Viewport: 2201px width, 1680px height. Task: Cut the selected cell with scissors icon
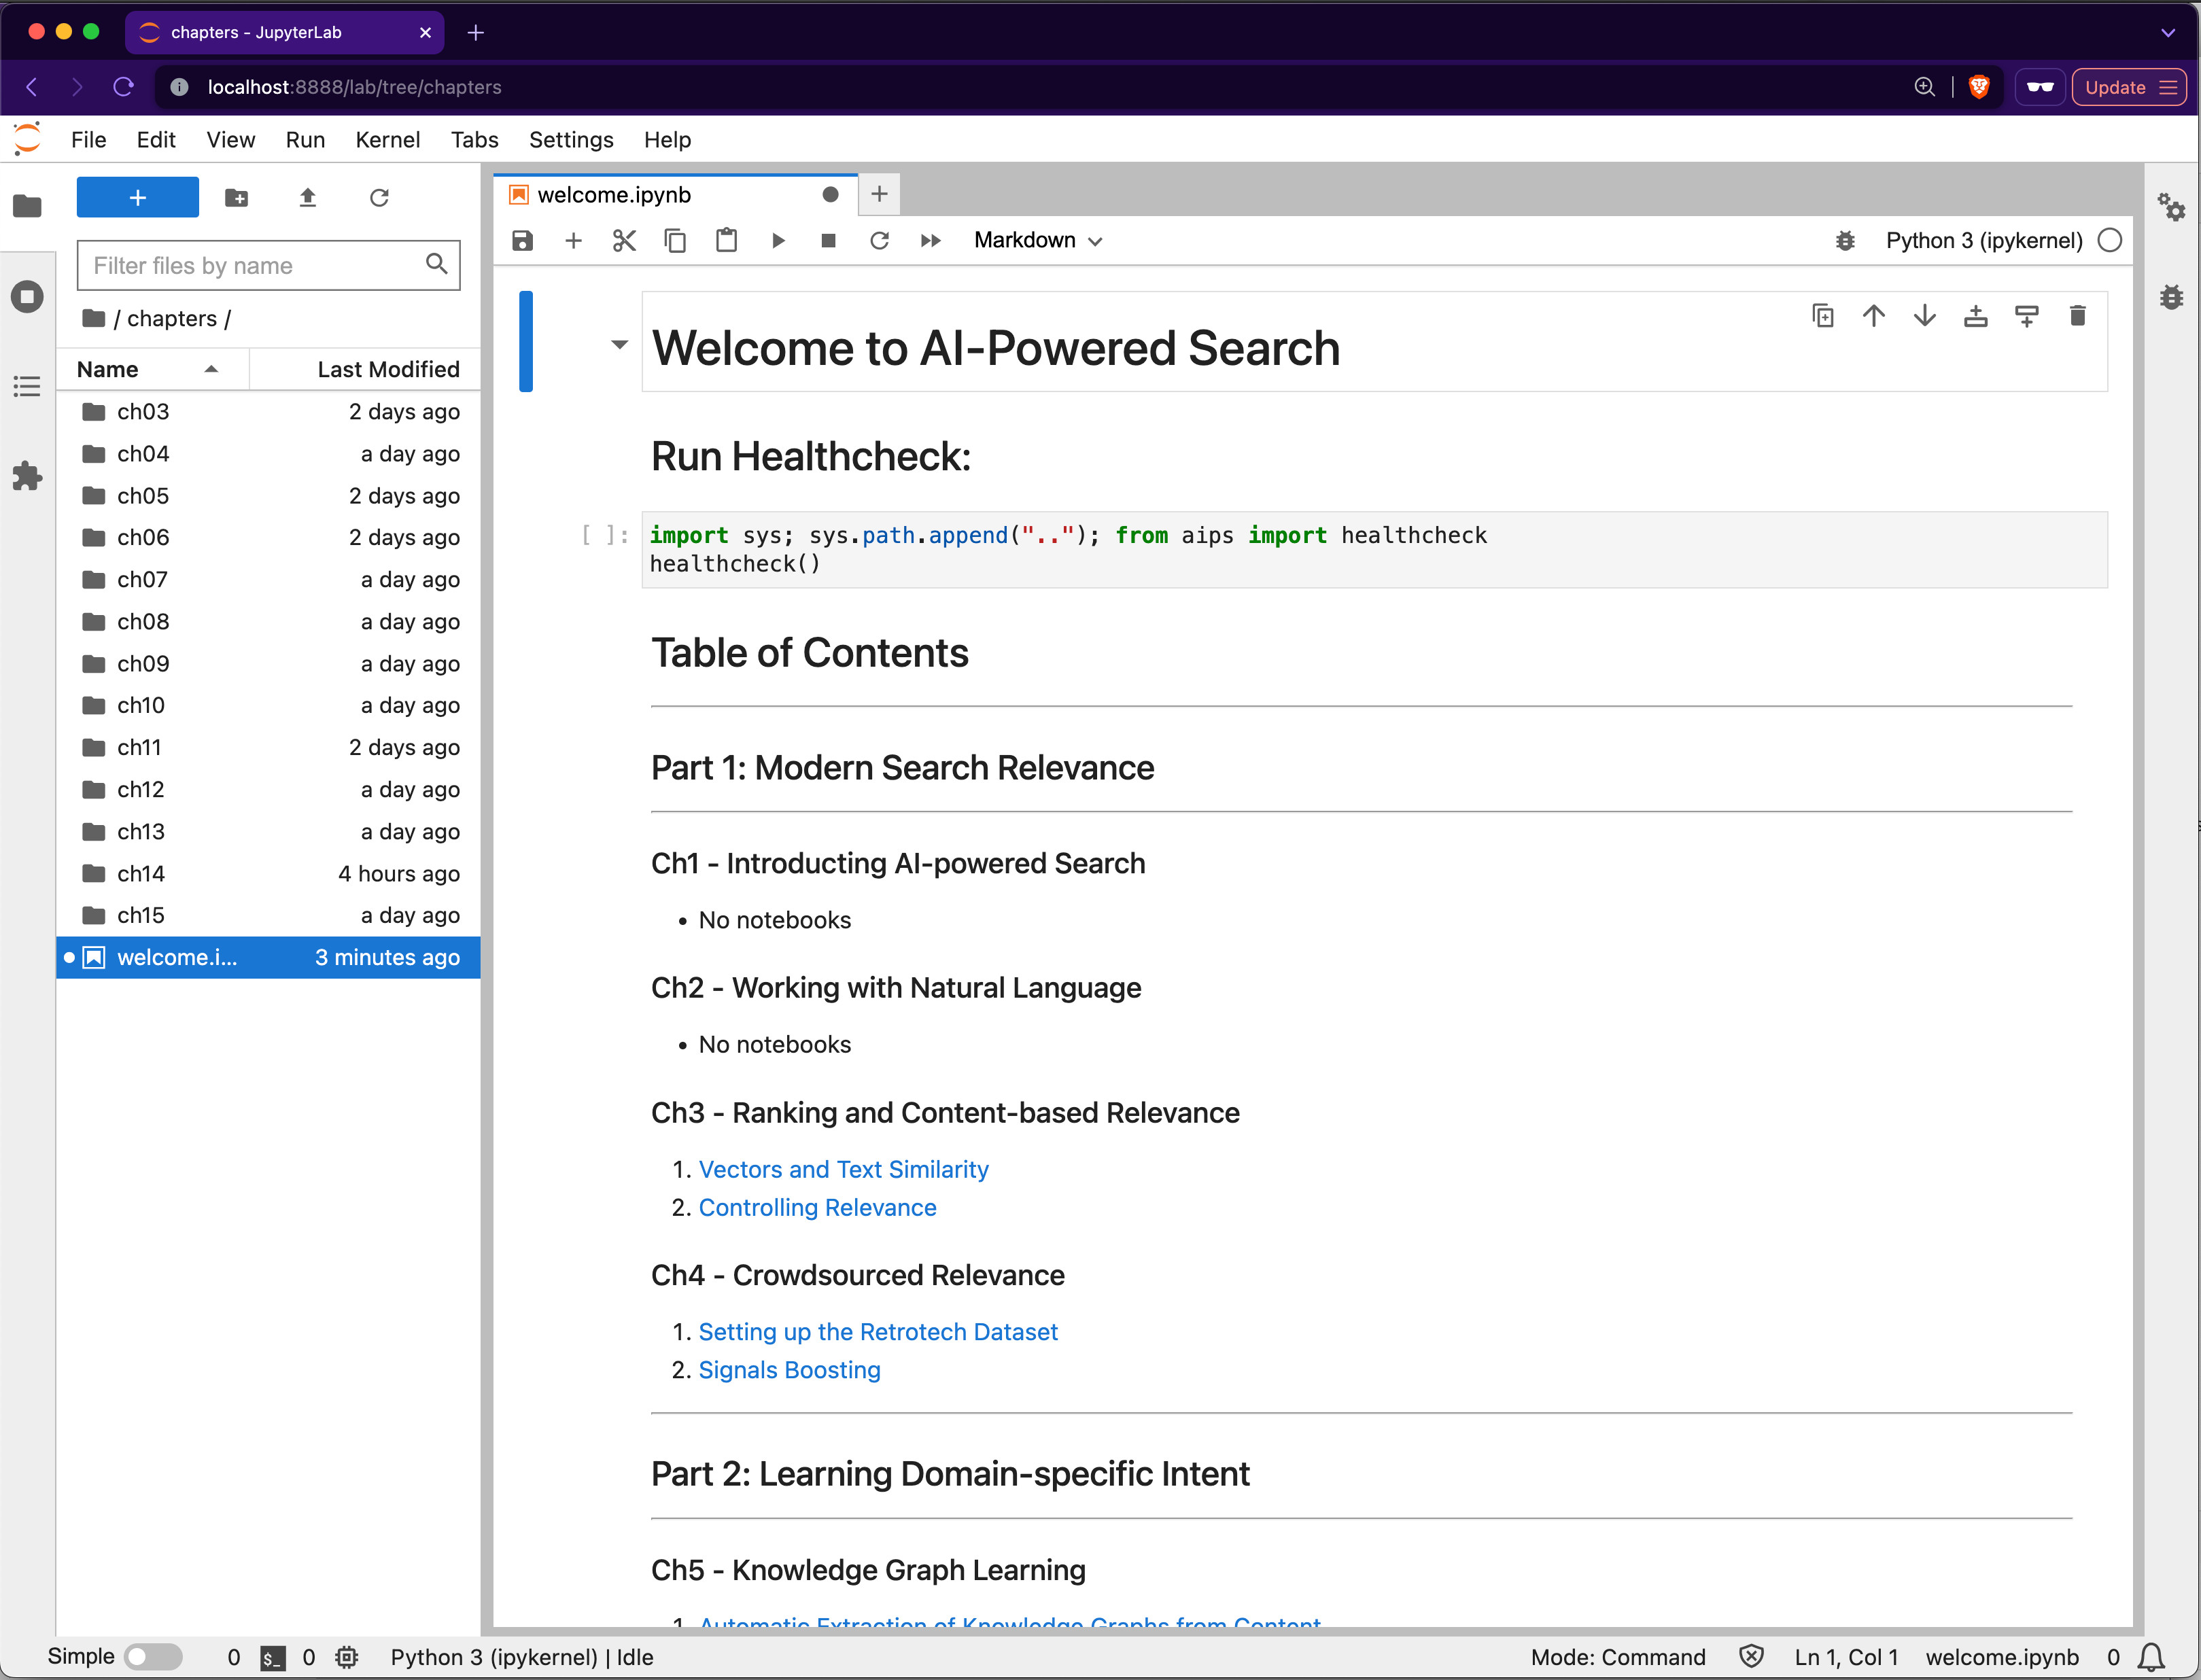[624, 240]
